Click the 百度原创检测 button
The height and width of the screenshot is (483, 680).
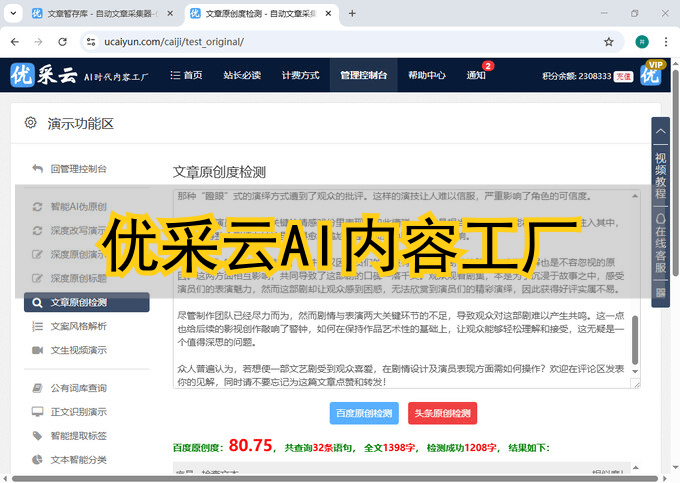click(364, 413)
